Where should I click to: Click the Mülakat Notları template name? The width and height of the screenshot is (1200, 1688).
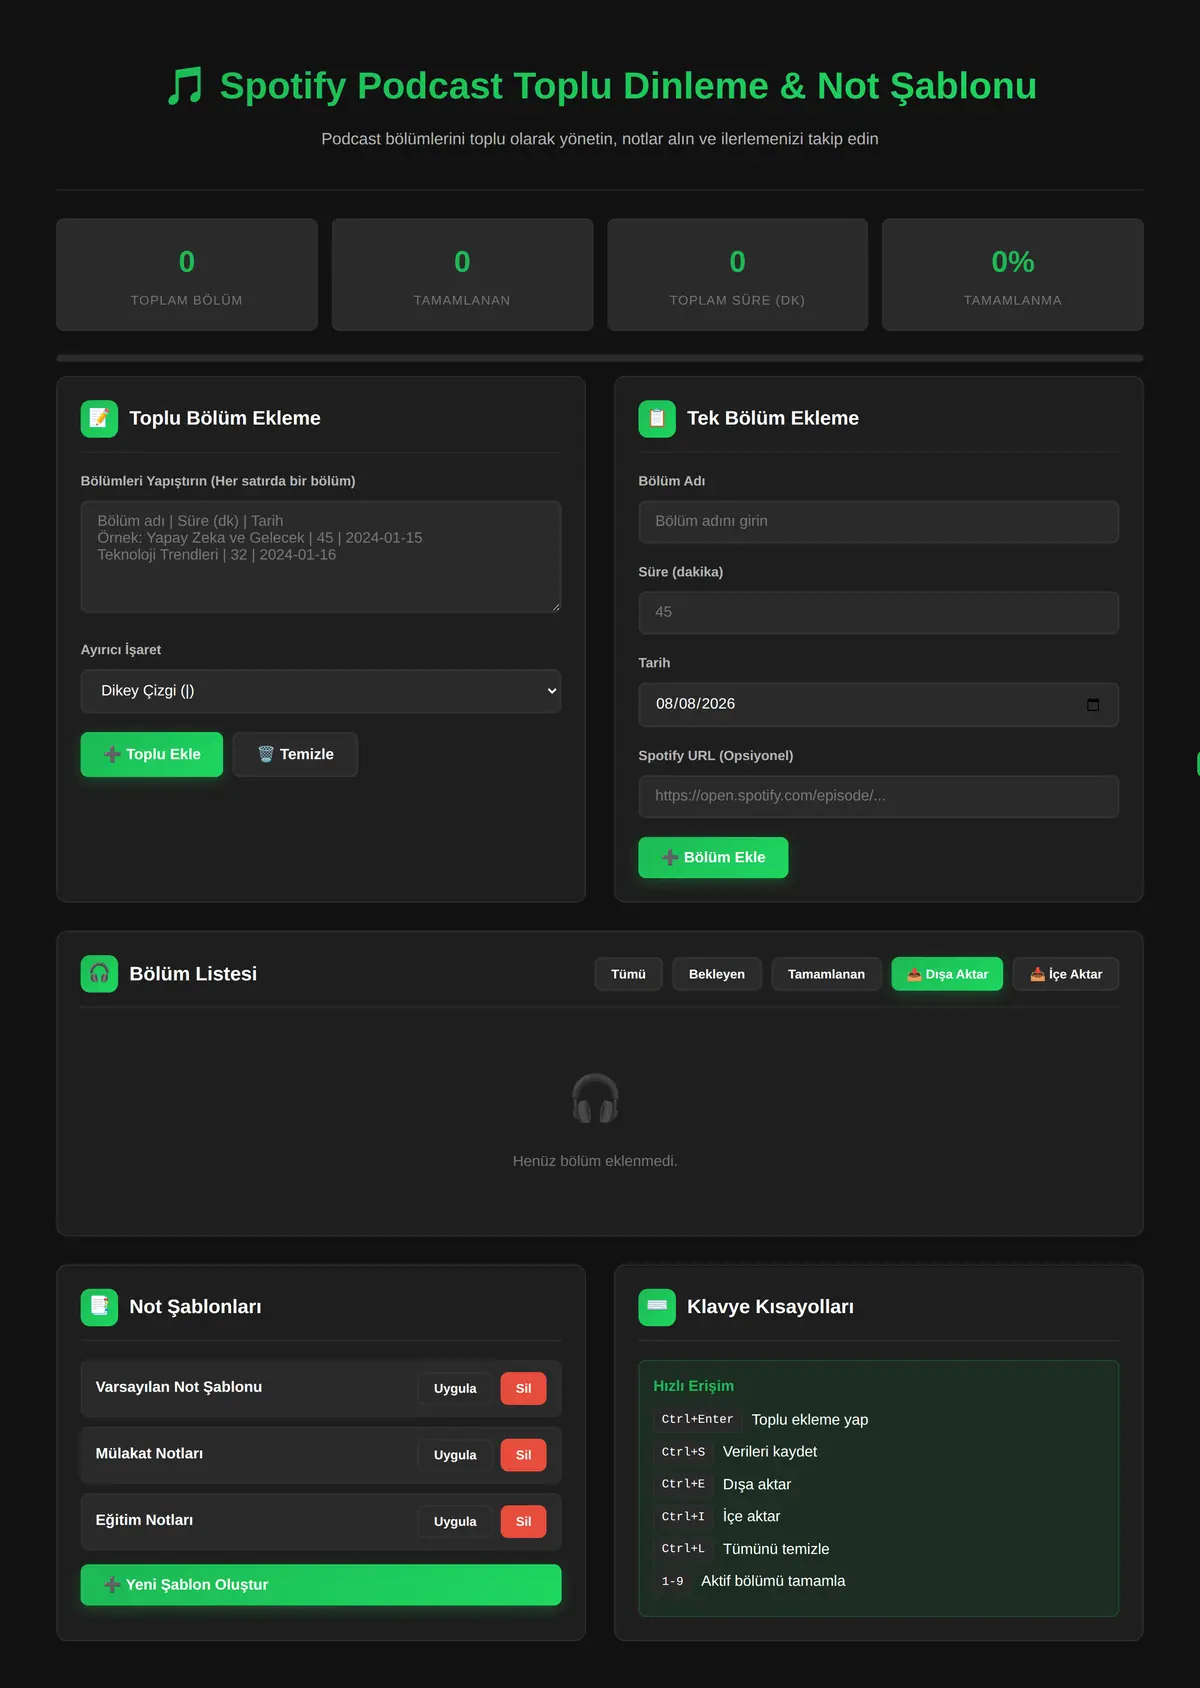point(149,1453)
